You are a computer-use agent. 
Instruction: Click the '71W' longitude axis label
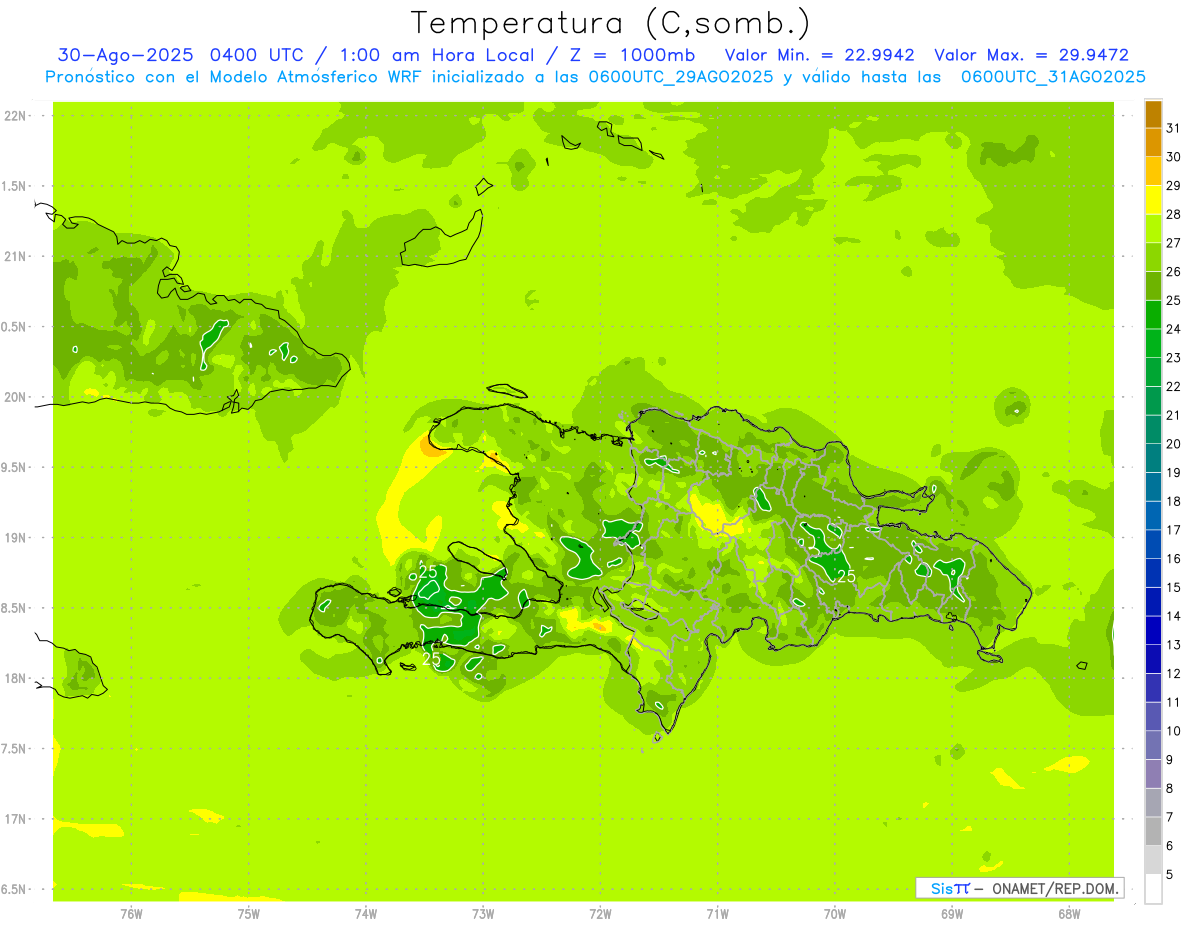click(x=717, y=913)
